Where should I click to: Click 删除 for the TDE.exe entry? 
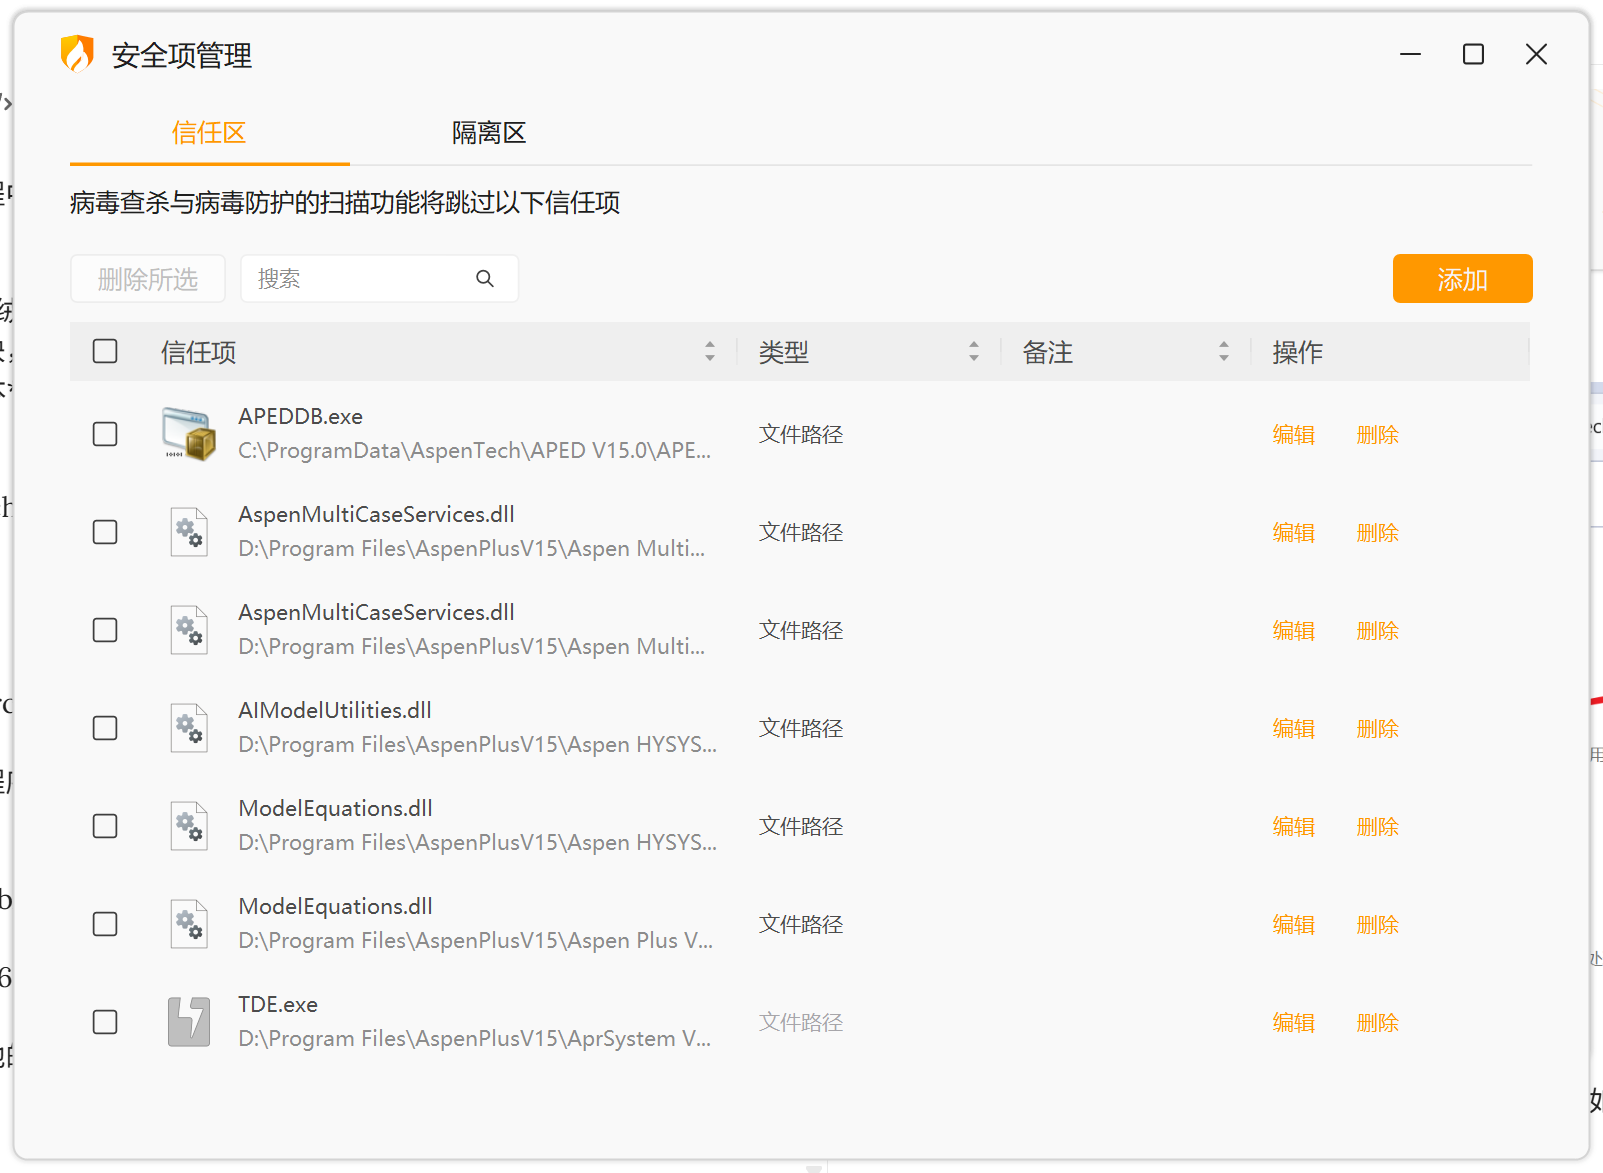click(1377, 1022)
